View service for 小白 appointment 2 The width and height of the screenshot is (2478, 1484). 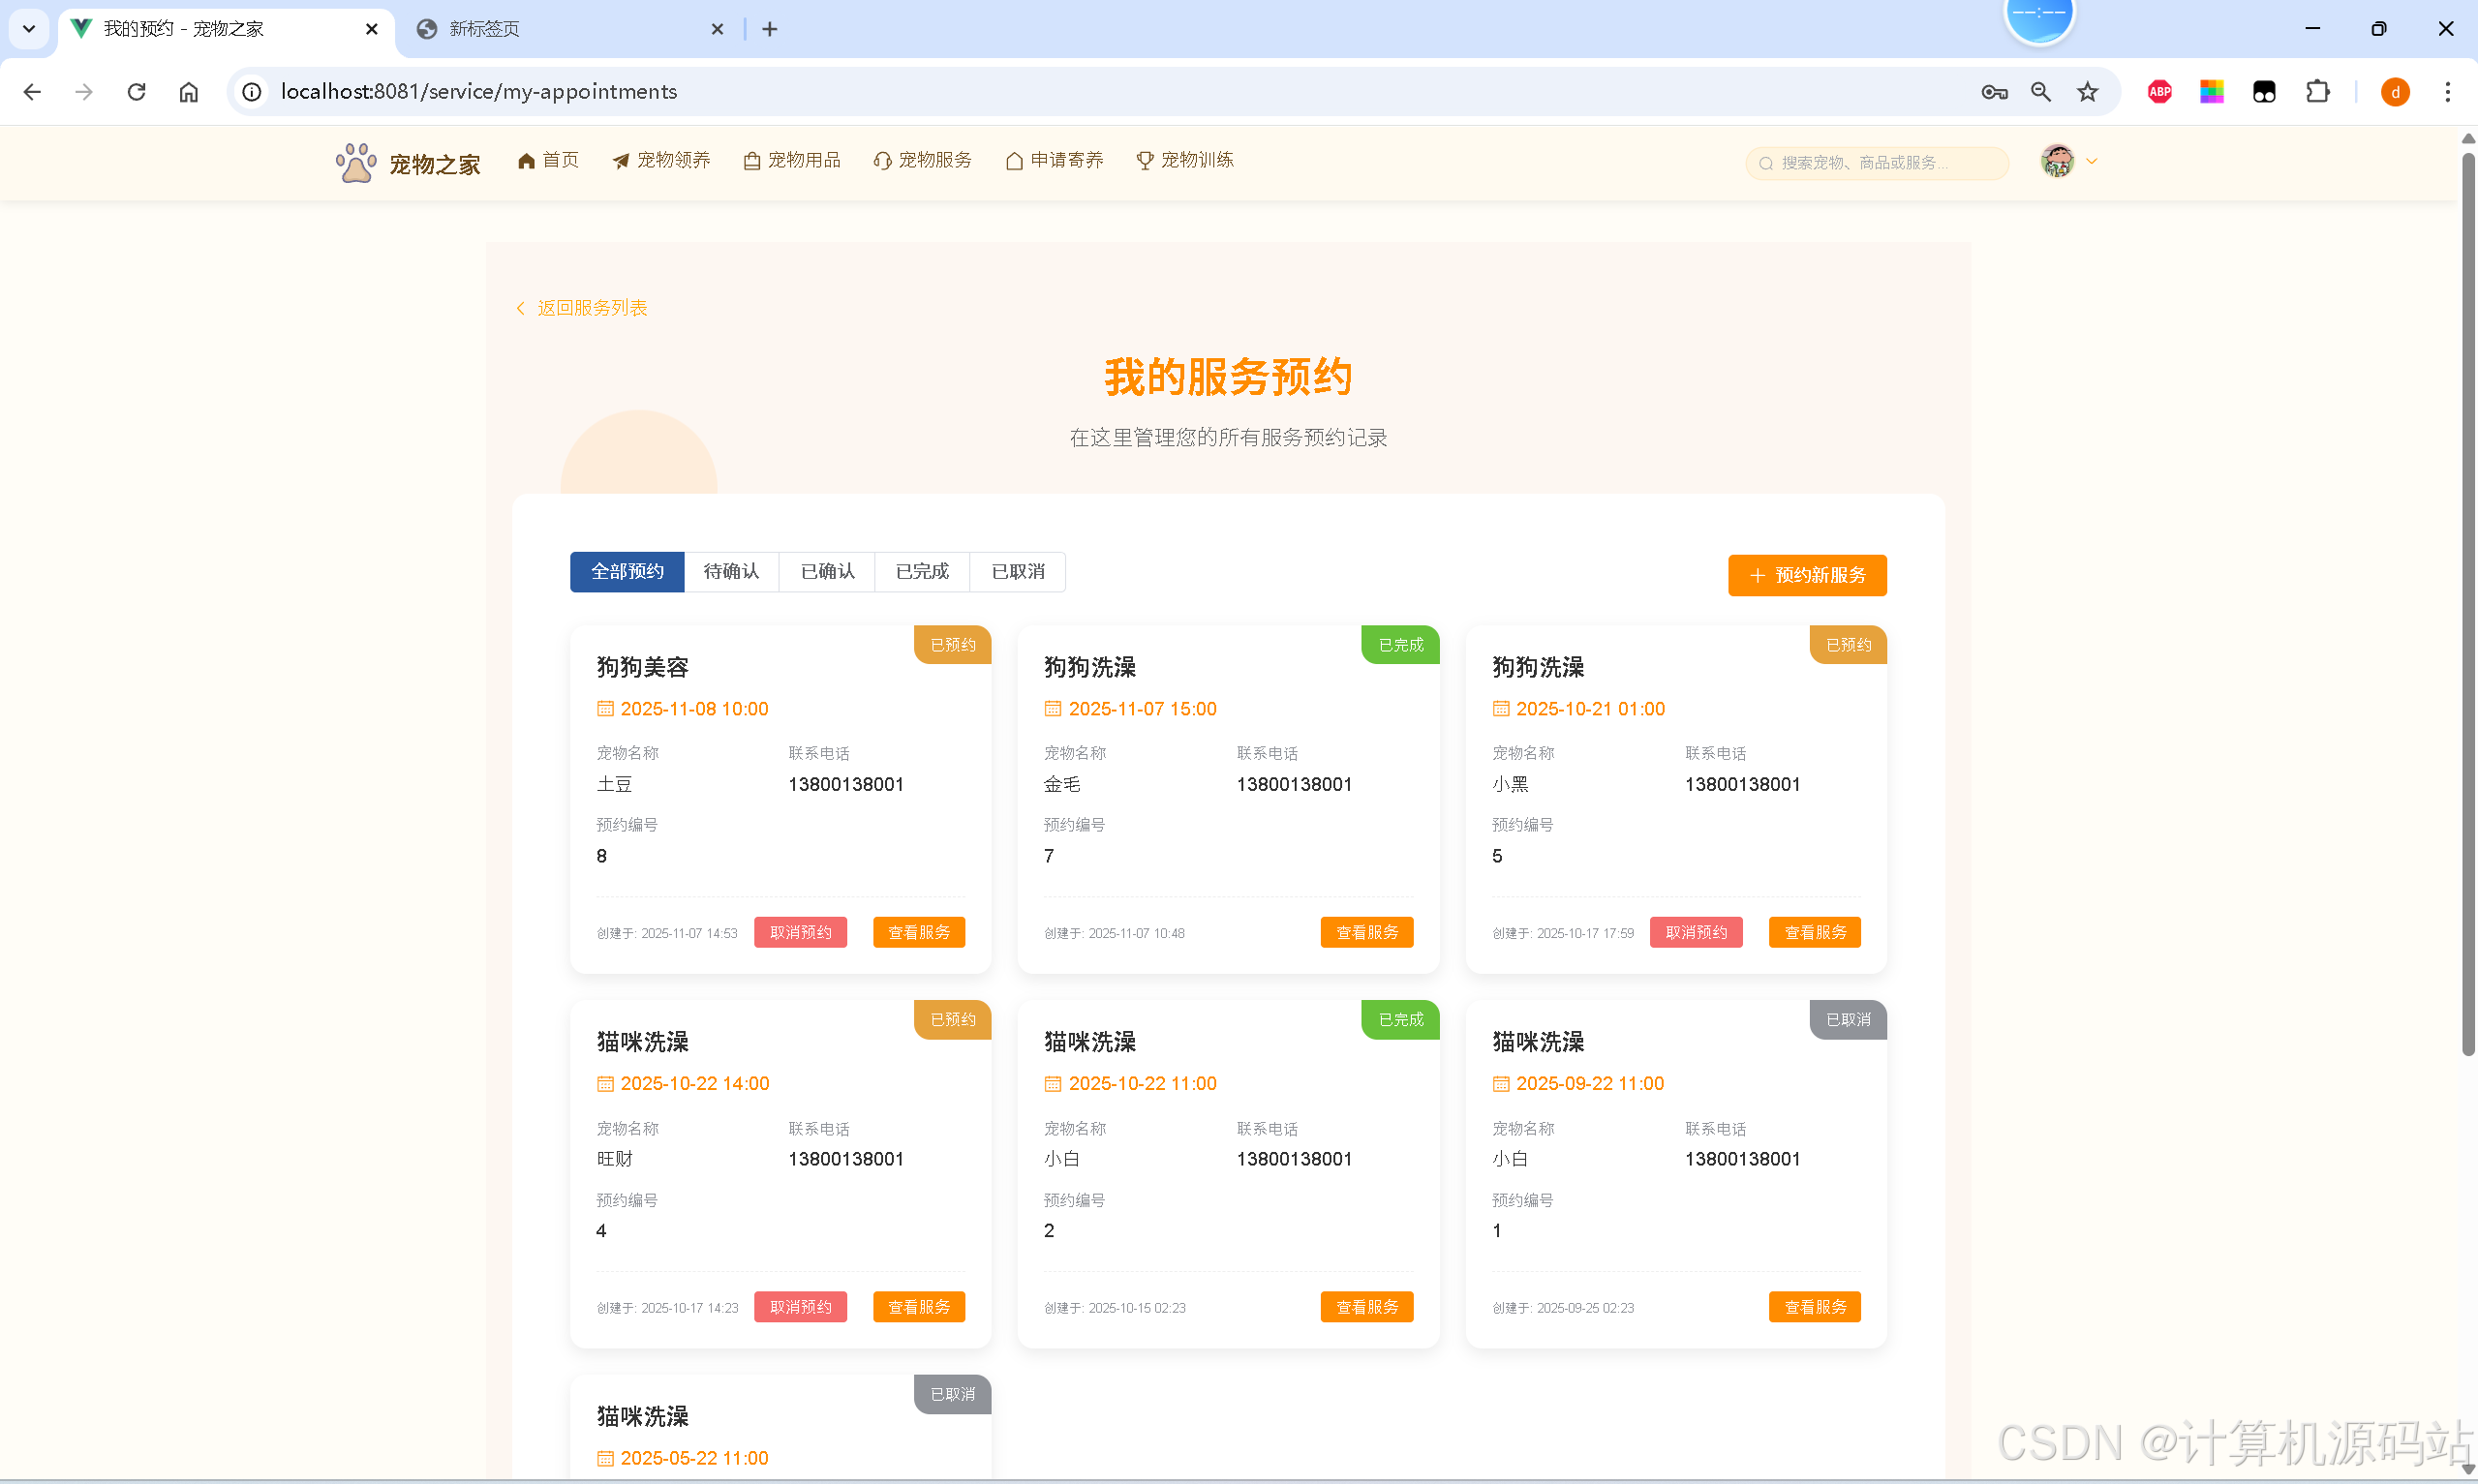1367,1307
